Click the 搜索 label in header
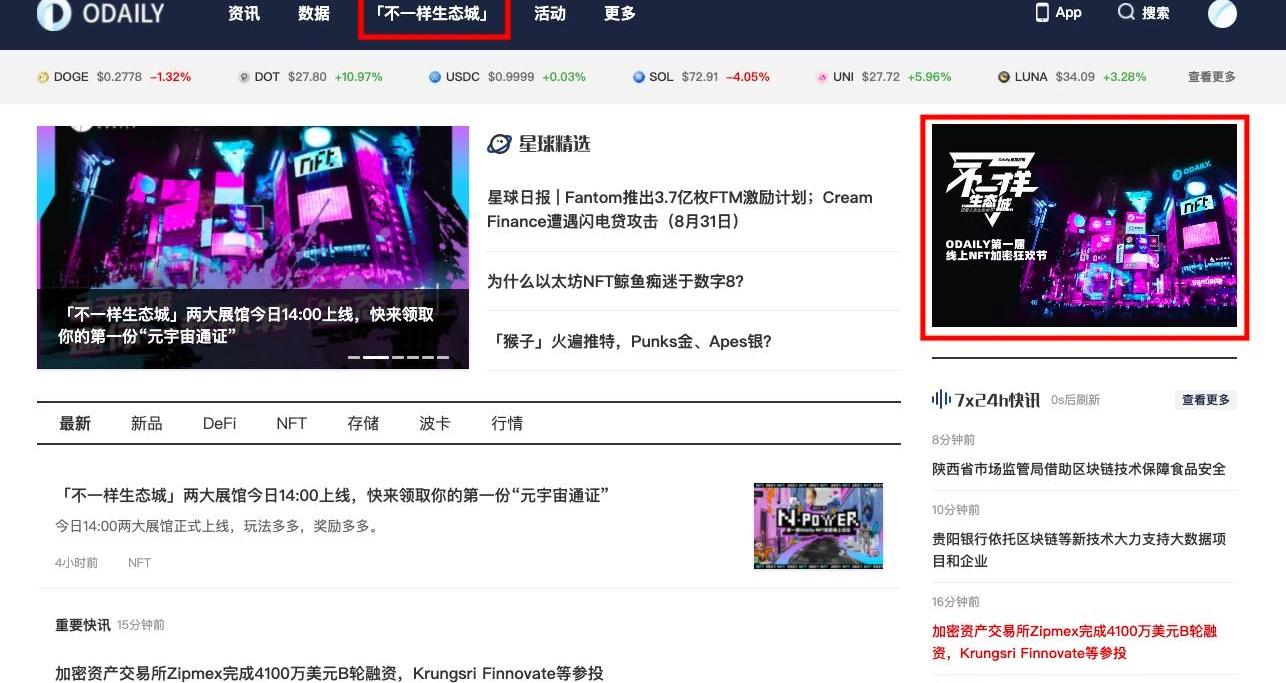This screenshot has width=1286, height=683. coord(1156,13)
